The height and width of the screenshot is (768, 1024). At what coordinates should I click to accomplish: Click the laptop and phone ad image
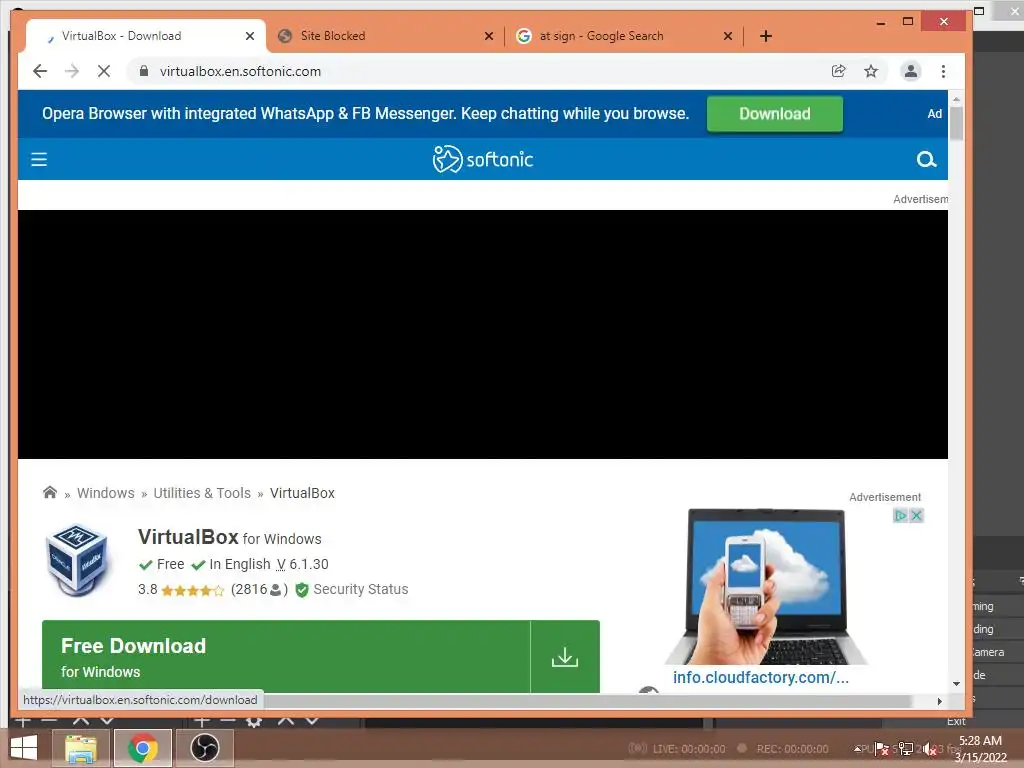coord(767,586)
